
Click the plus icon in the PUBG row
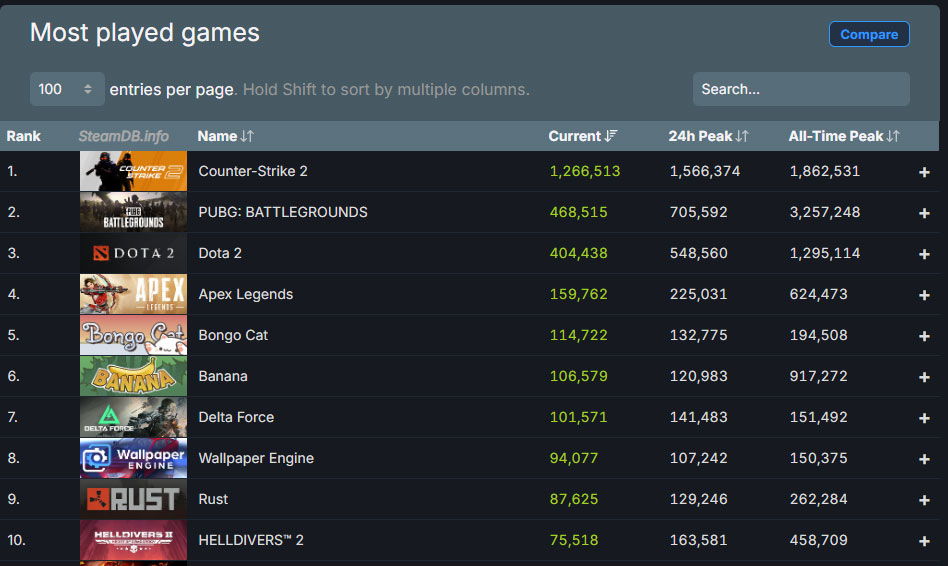click(x=924, y=213)
